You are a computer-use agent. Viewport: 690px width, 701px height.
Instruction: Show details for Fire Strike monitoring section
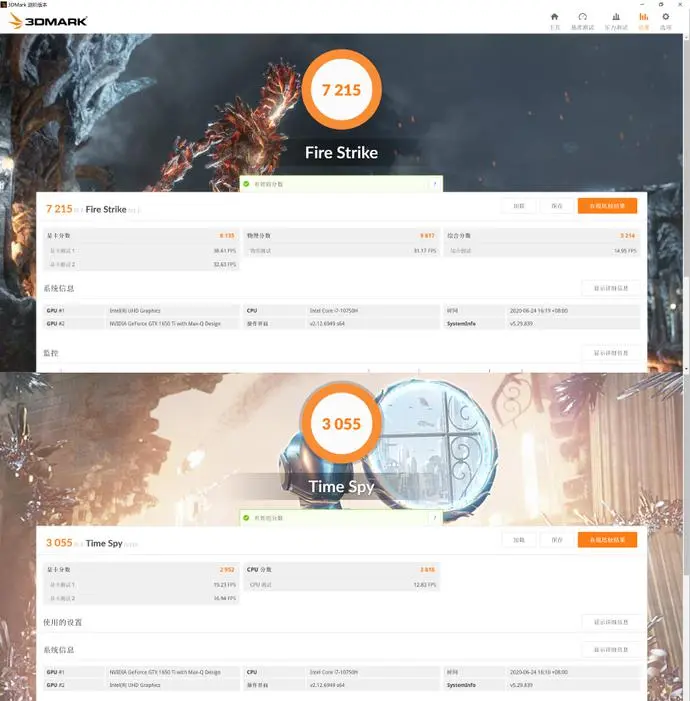(611, 353)
